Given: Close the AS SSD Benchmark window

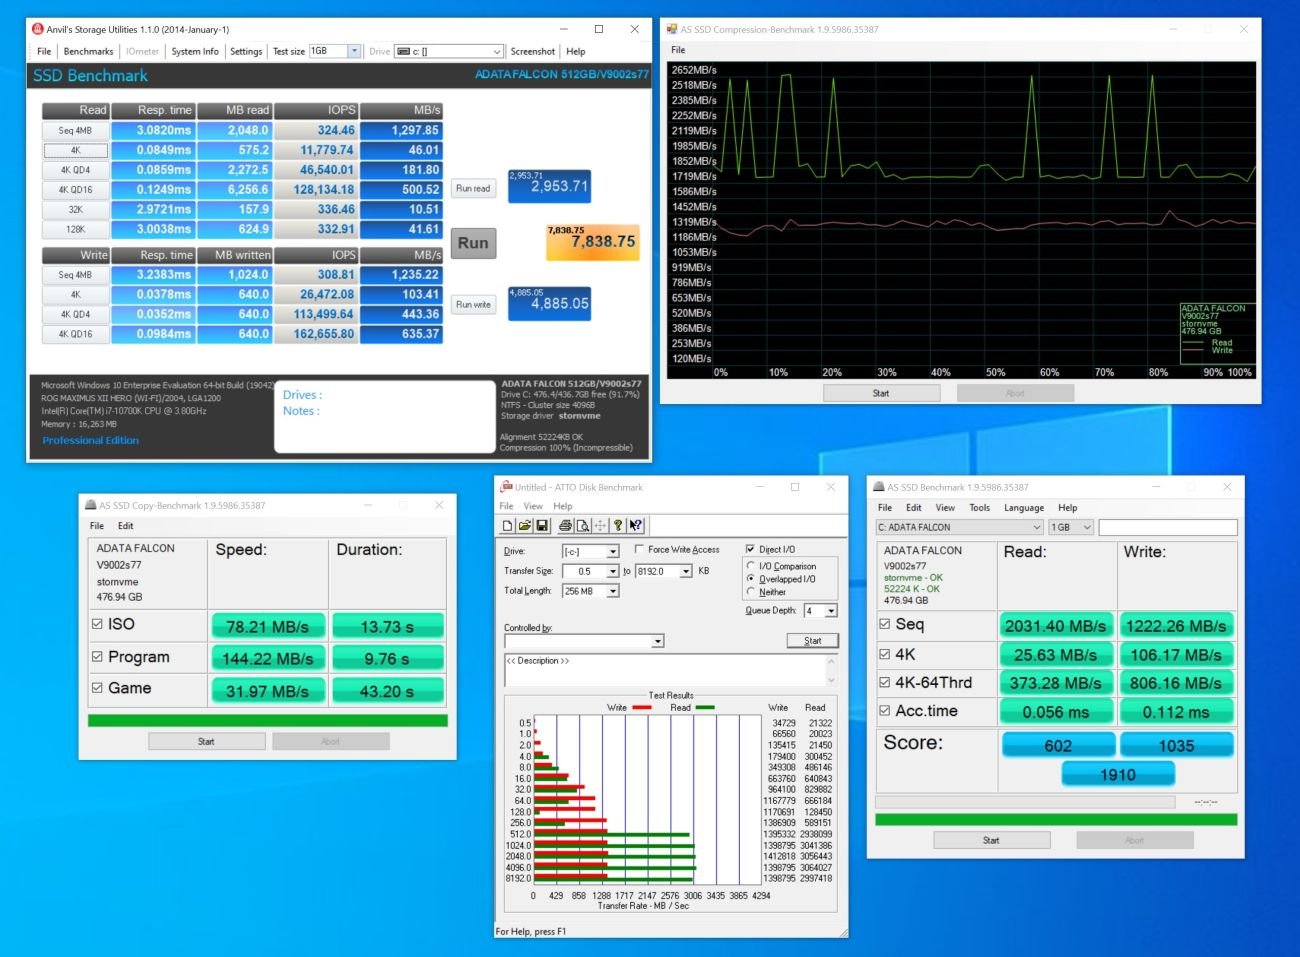Looking at the screenshot, I should click(1227, 487).
